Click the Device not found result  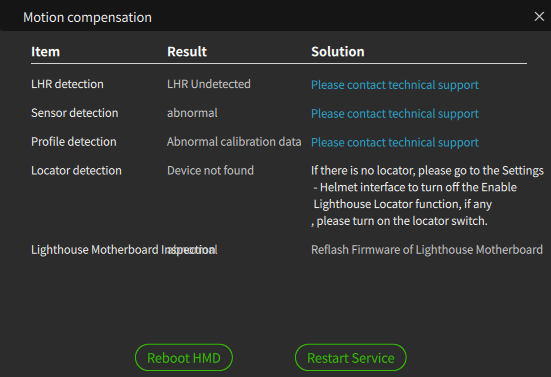click(210, 170)
